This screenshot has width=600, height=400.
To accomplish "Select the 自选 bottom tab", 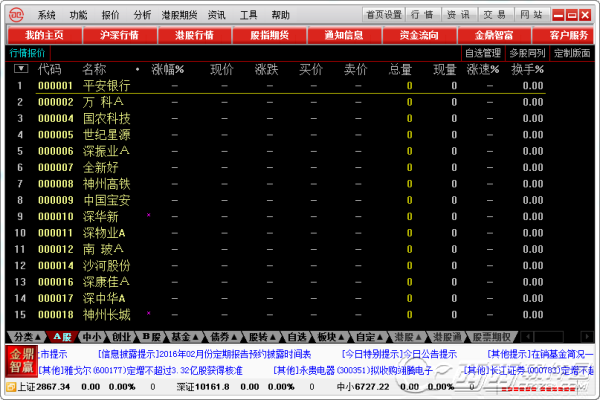I will 297,337.
